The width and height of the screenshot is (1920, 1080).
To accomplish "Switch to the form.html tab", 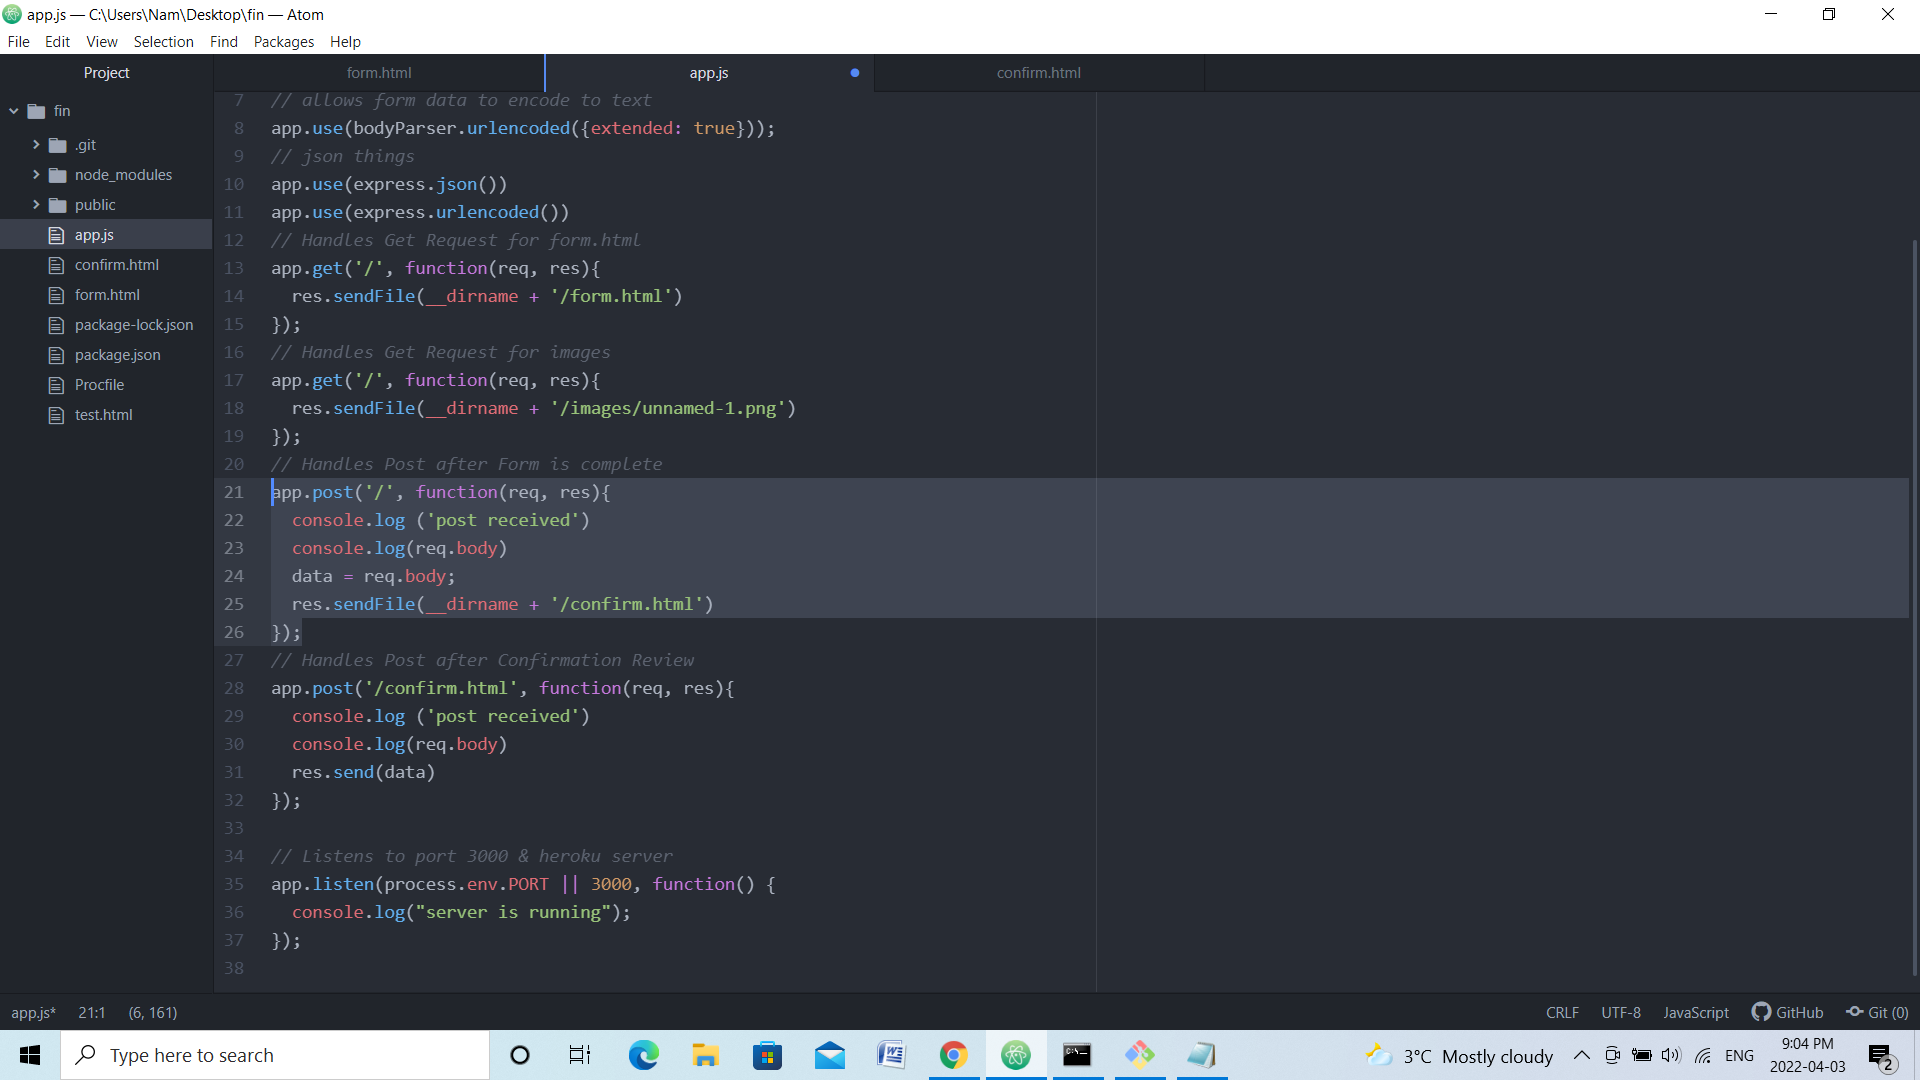I will [378, 73].
